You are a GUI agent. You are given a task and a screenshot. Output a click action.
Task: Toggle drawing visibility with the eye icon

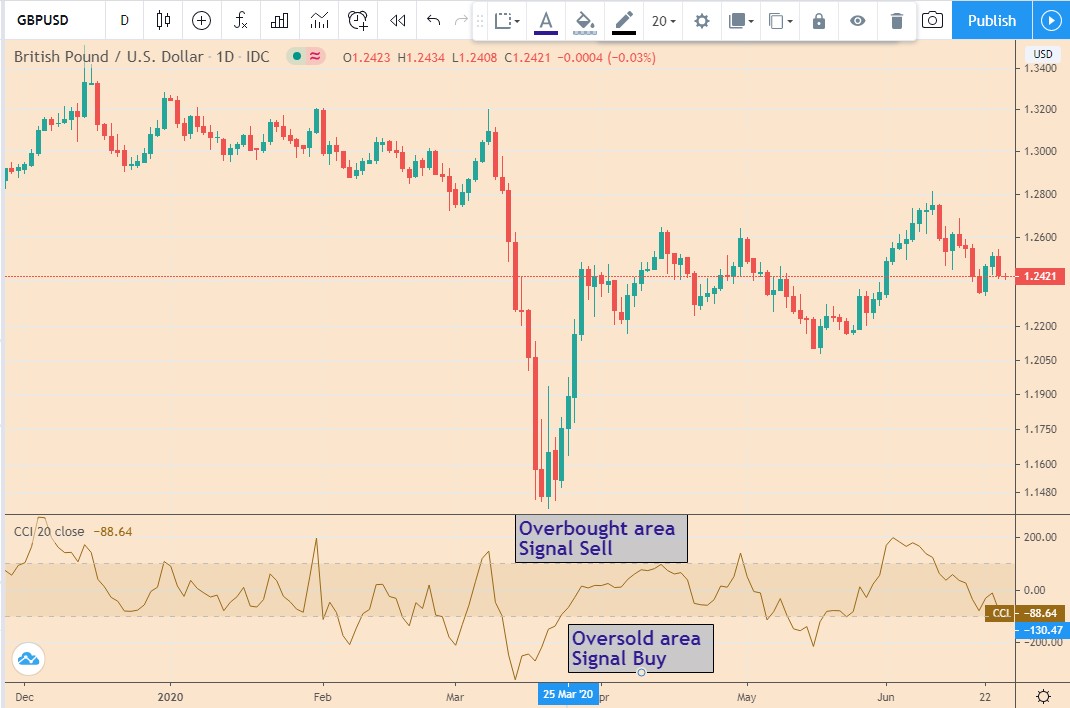pyautogui.click(x=857, y=20)
